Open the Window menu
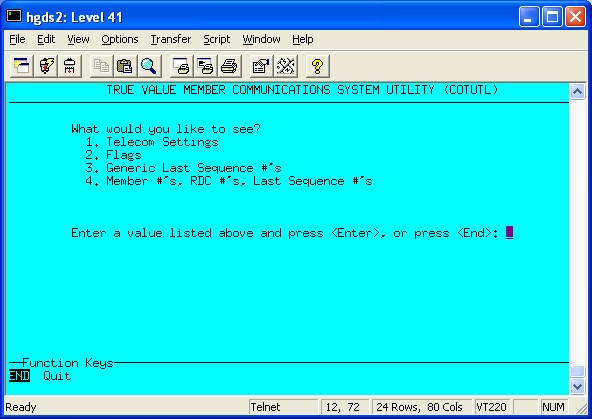592x419 pixels. [x=261, y=39]
